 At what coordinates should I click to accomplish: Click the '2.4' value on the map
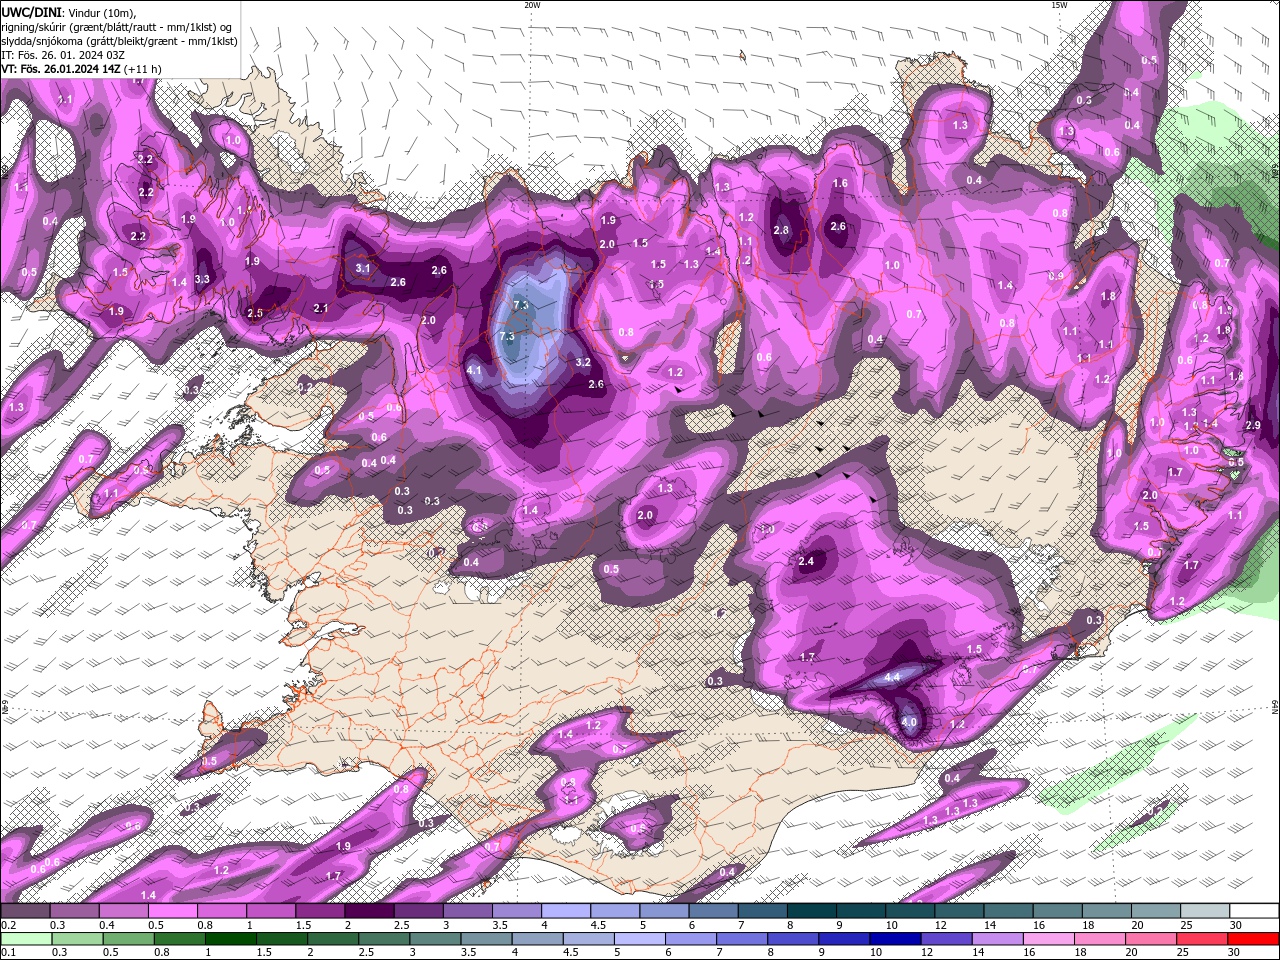(x=807, y=561)
